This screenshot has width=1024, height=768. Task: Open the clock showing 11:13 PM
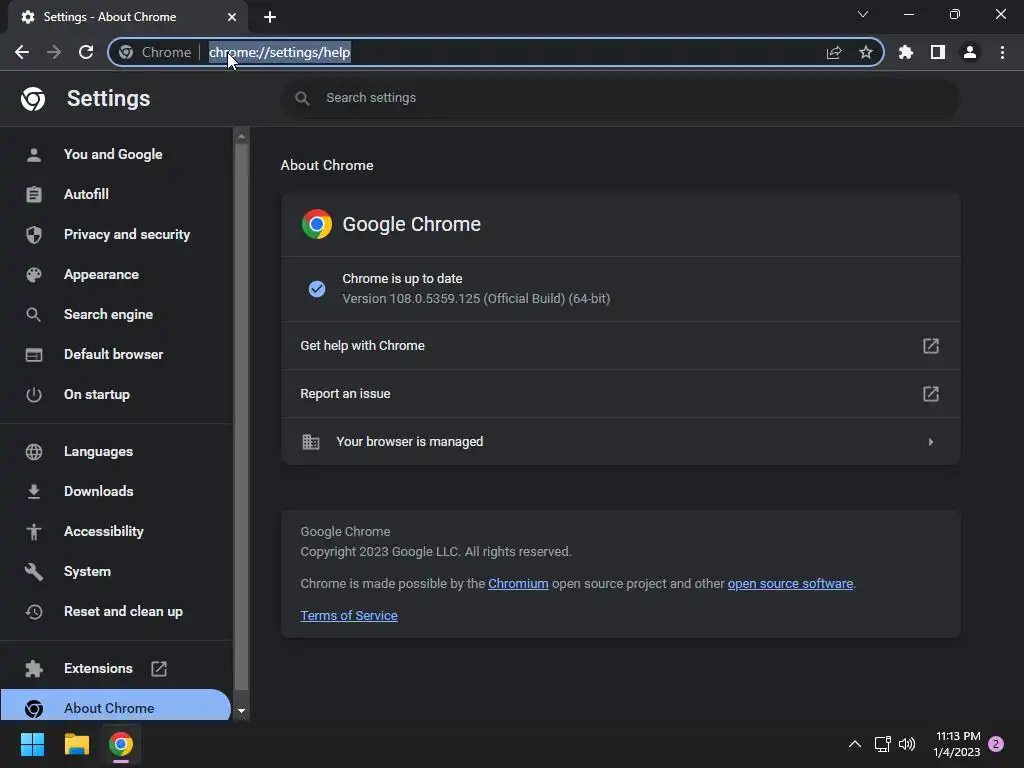tap(957, 744)
